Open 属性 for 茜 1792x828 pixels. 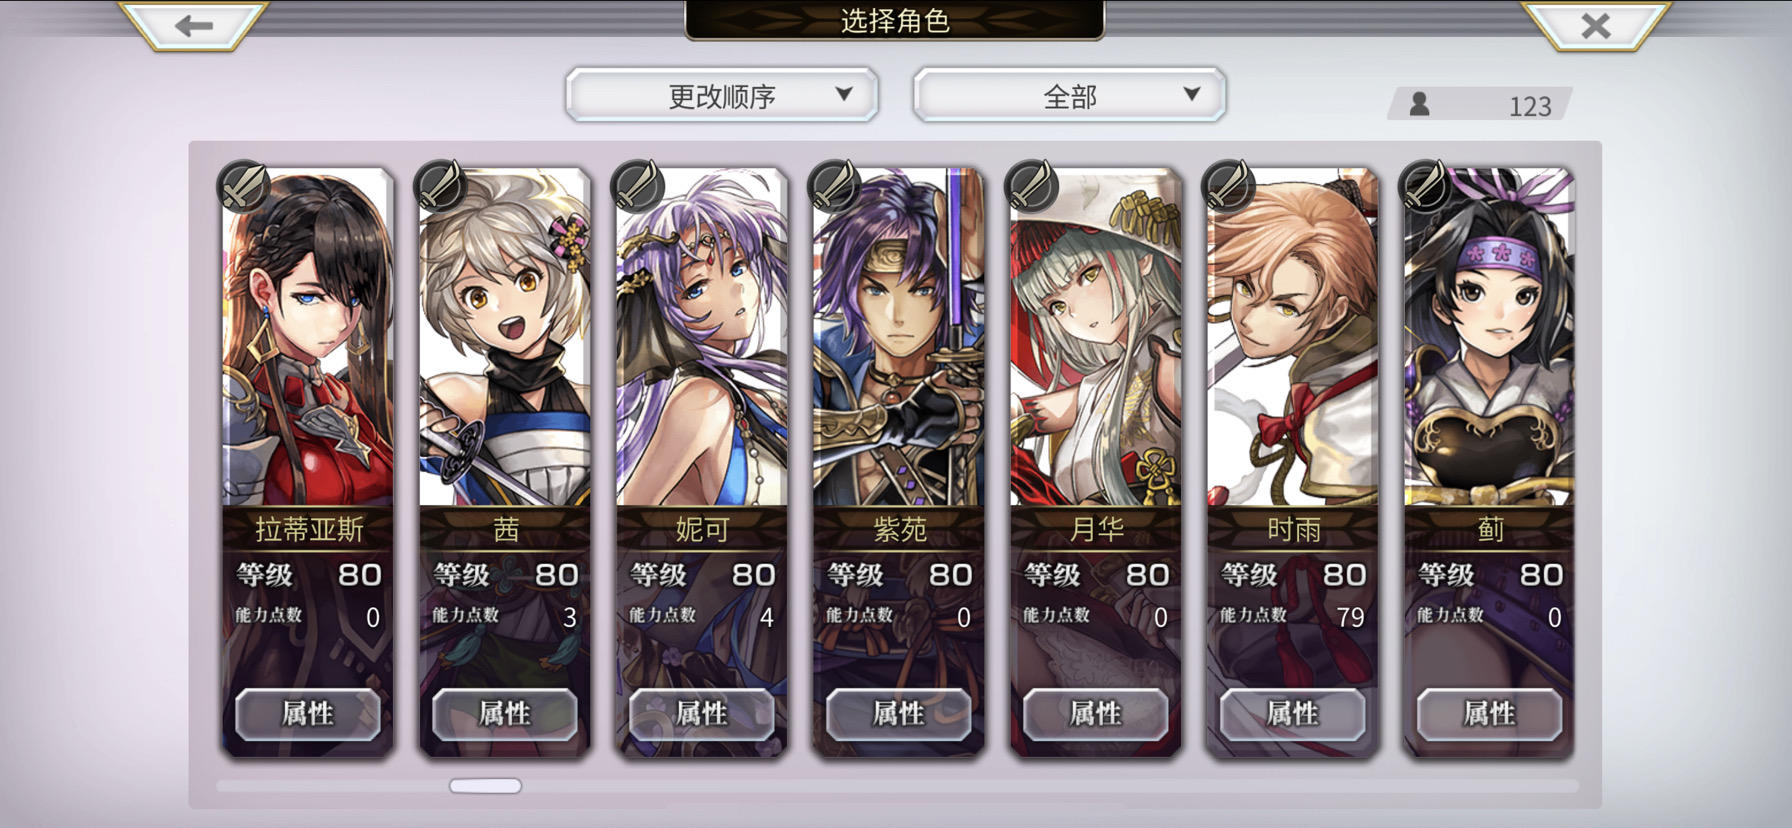coord(504,714)
